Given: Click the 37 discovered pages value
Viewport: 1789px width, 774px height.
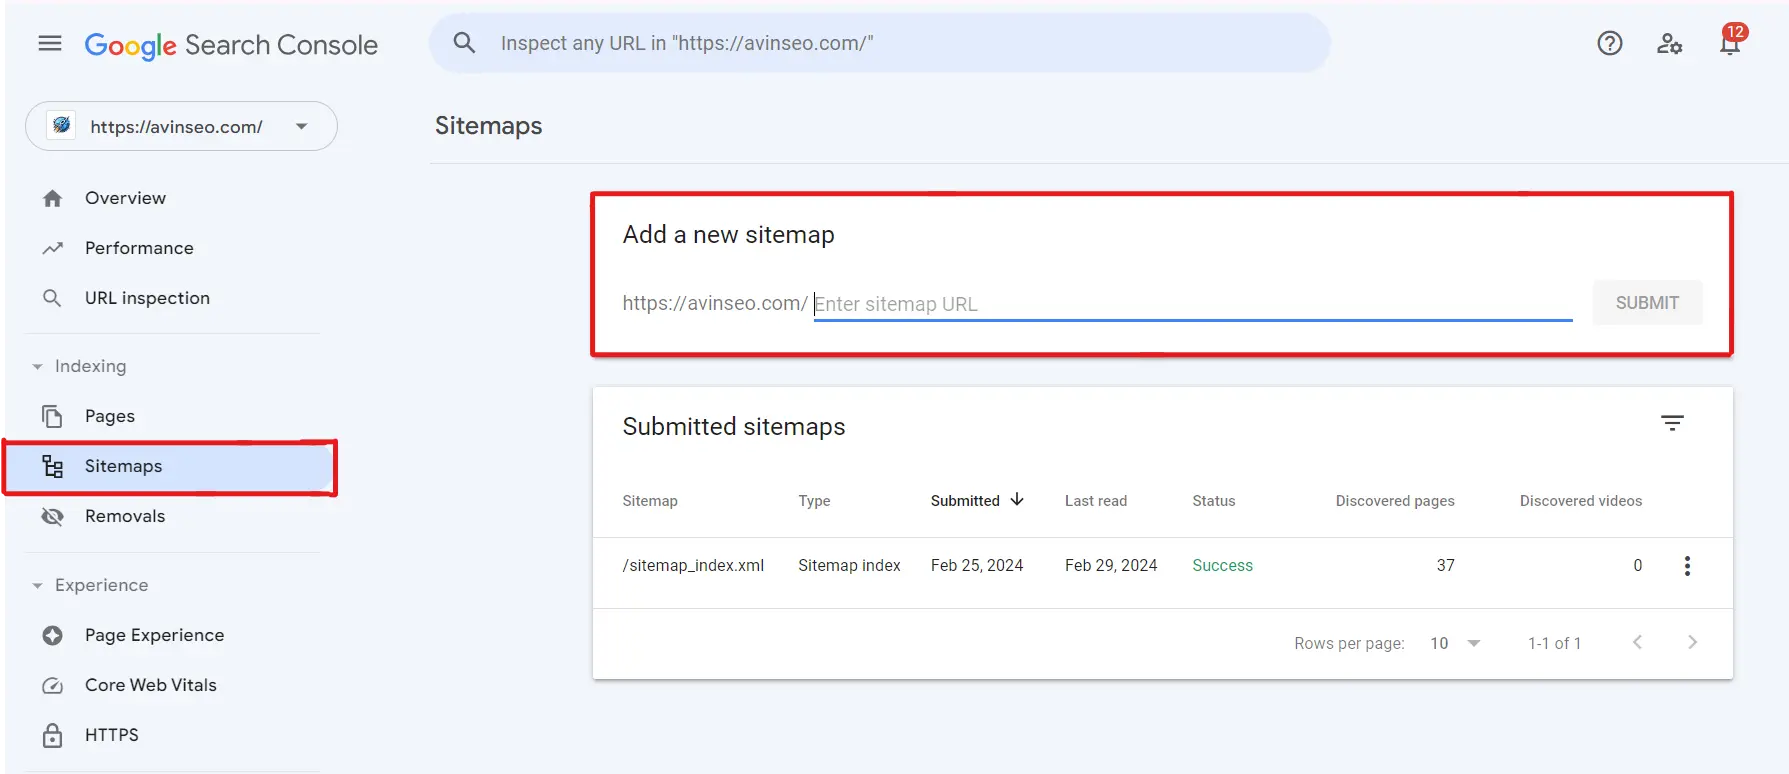Looking at the screenshot, I should [1446, 565].
